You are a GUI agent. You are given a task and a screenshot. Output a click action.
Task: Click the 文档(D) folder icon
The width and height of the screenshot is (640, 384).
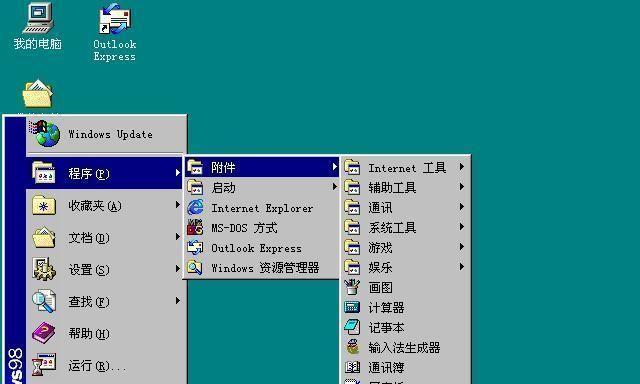pyautogui.click(x=44, y=237)
